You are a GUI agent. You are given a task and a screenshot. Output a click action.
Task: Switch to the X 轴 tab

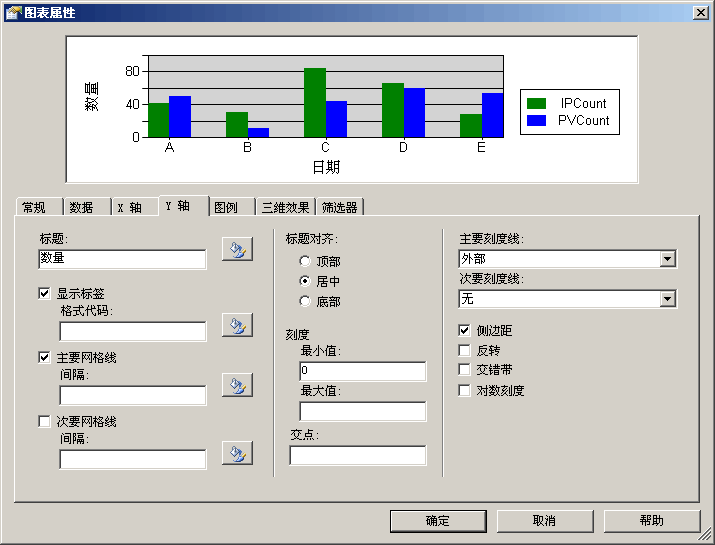135,208
